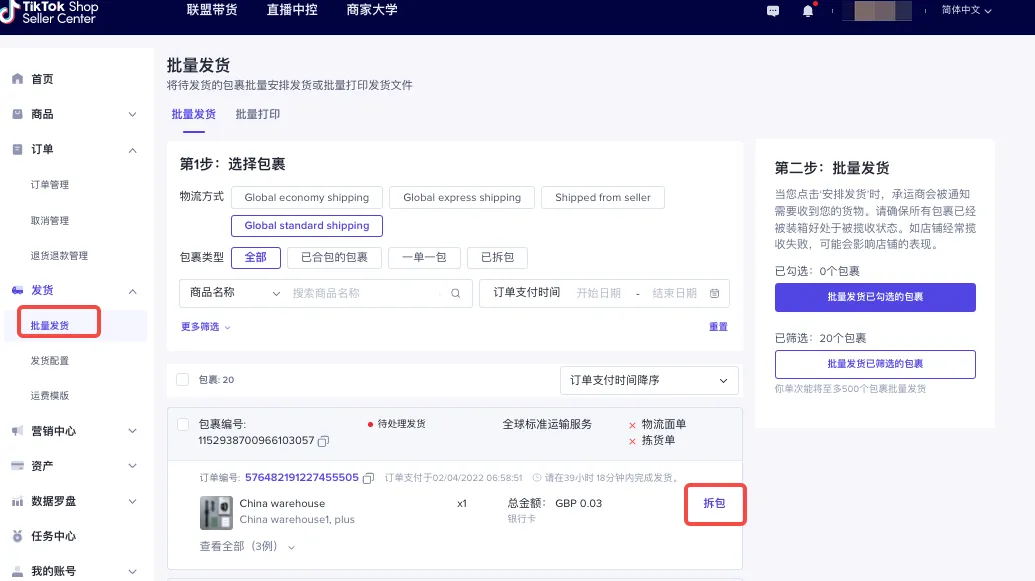Screen dimensions: 1035x581
Task: Select the checkbox next to 包裹: 20
Action: [x=183, y=380]
